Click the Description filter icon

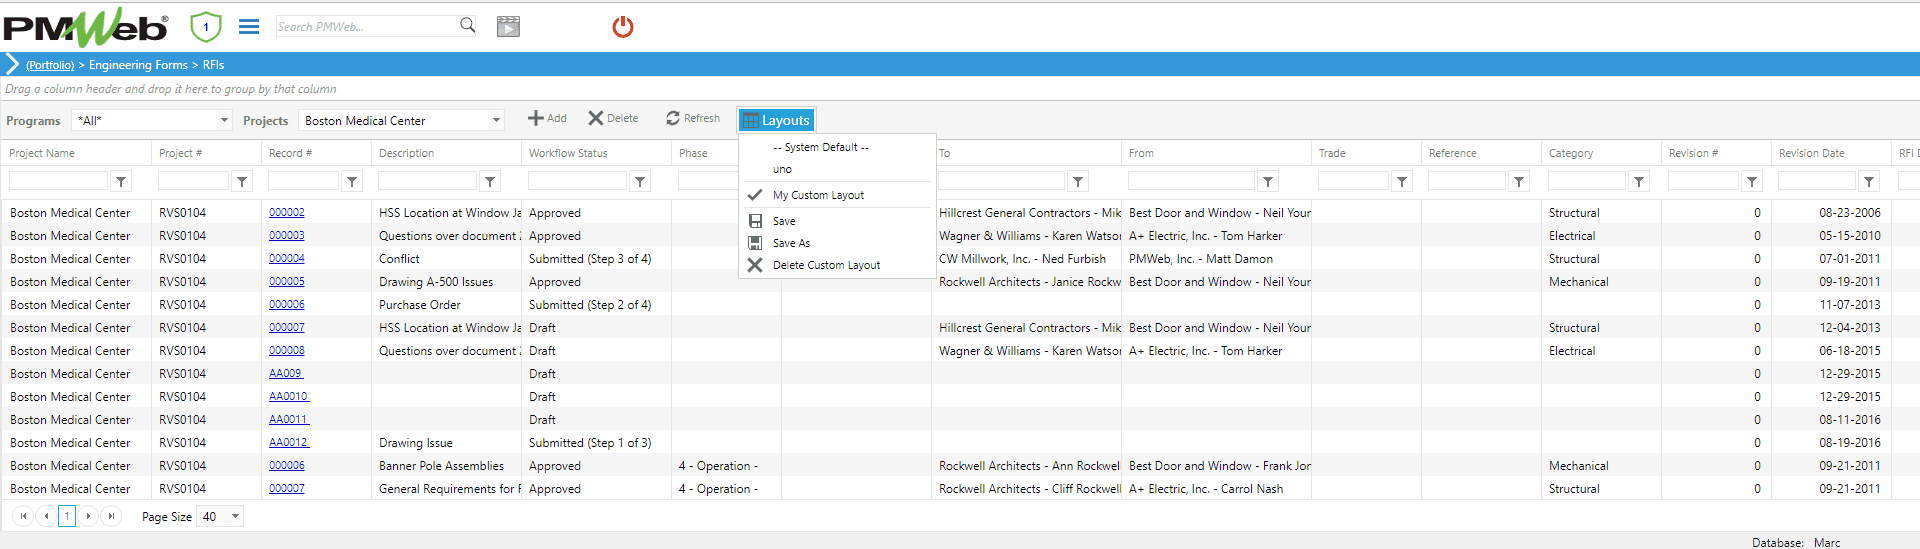click(x=490, y=182)
